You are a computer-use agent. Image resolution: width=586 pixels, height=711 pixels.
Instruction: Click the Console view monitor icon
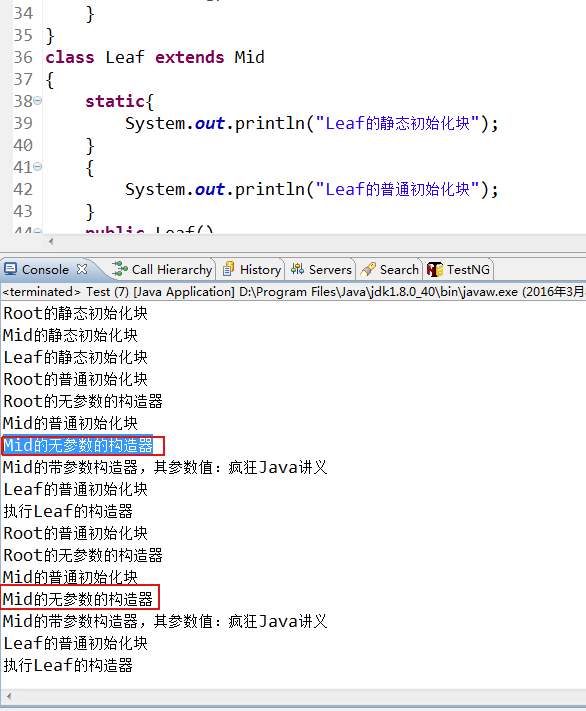(10, 269)
